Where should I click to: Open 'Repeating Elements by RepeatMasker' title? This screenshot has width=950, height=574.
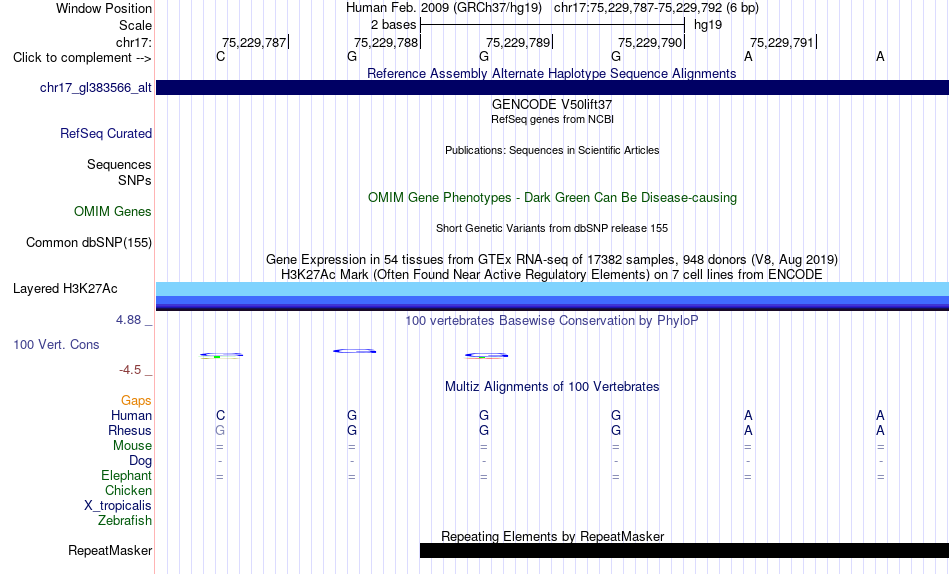pos(552,536)
